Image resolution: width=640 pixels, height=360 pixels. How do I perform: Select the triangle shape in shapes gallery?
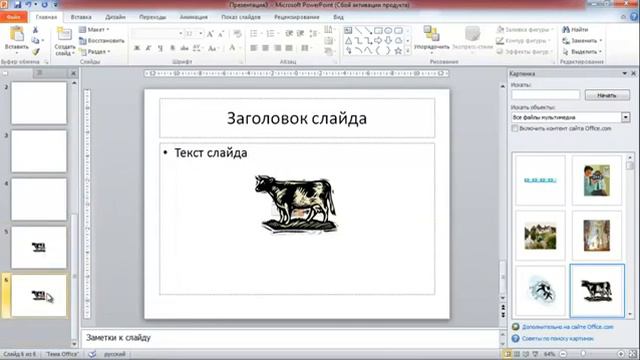[x=348, y=40]
